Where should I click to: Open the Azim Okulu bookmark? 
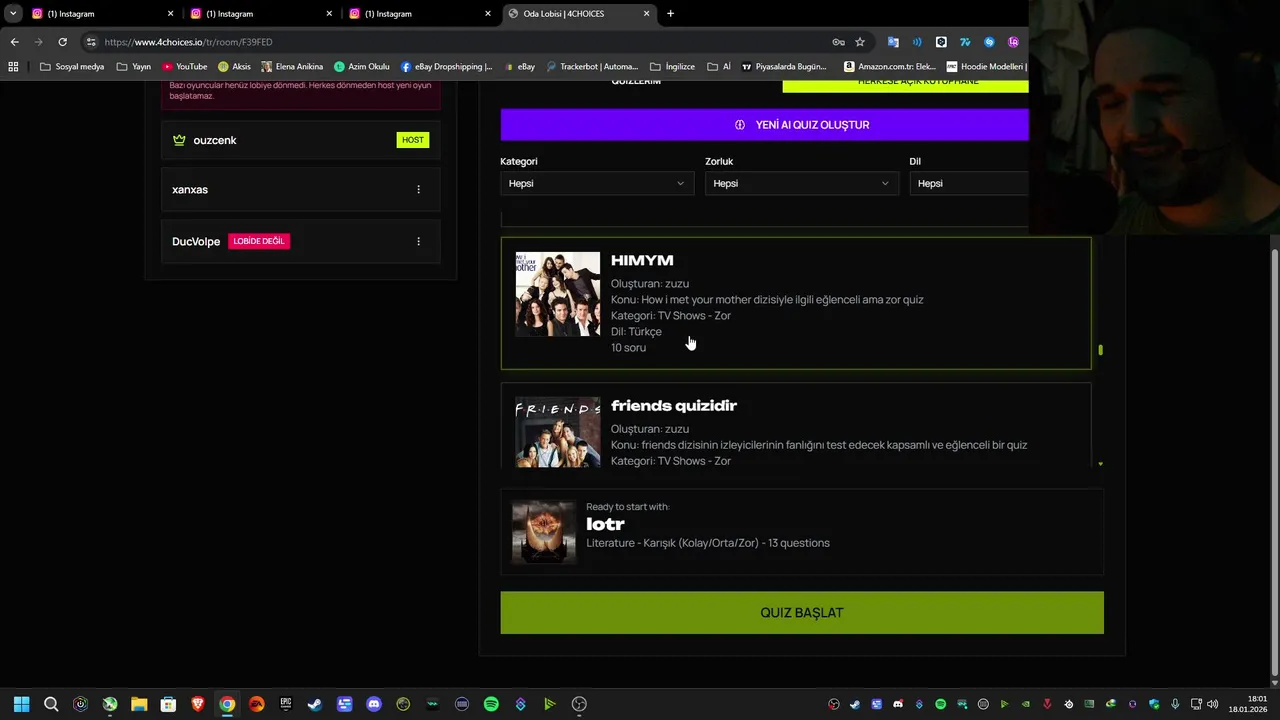[x=361, y=67]
